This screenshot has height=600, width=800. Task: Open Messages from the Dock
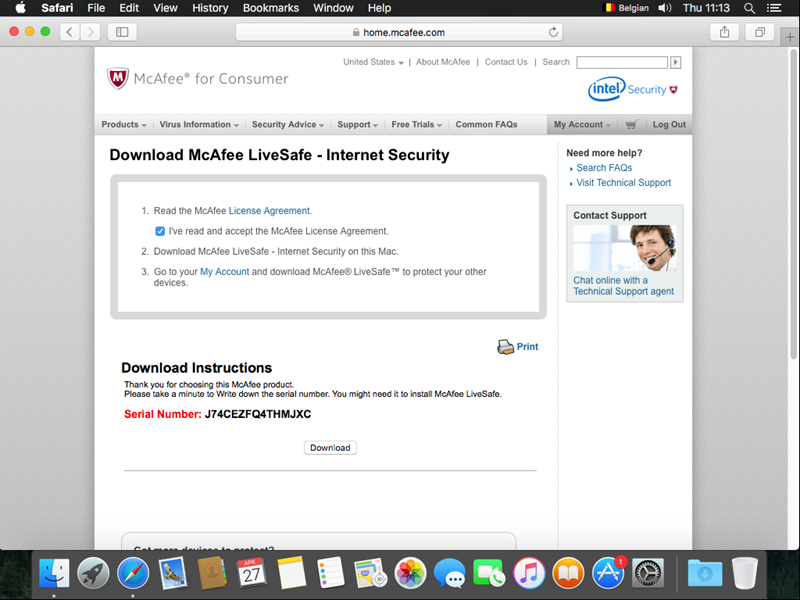449,573
